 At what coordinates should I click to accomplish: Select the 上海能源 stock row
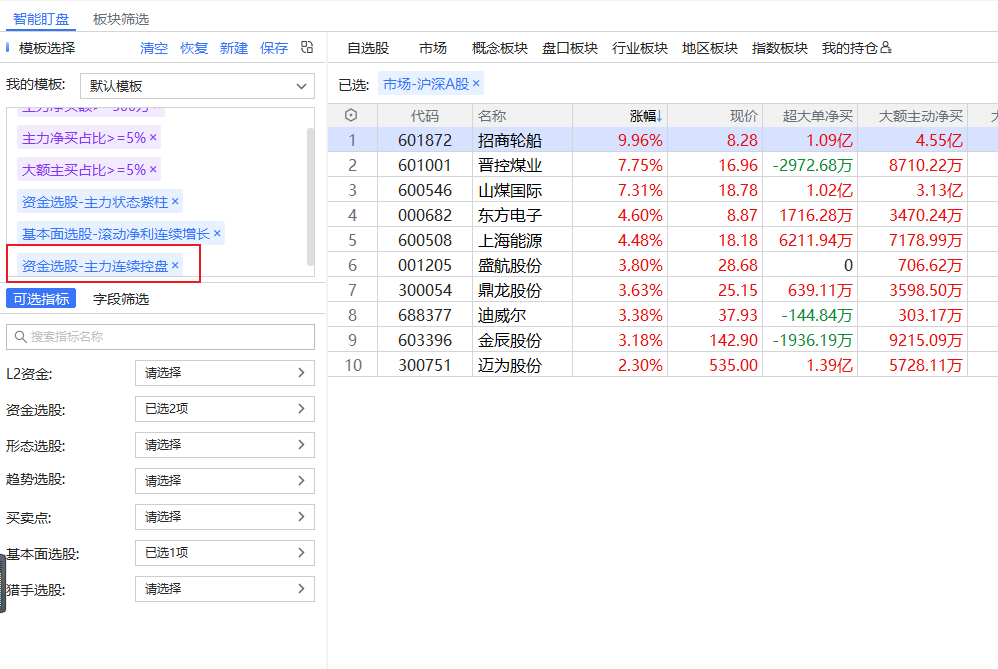point(663,241)
